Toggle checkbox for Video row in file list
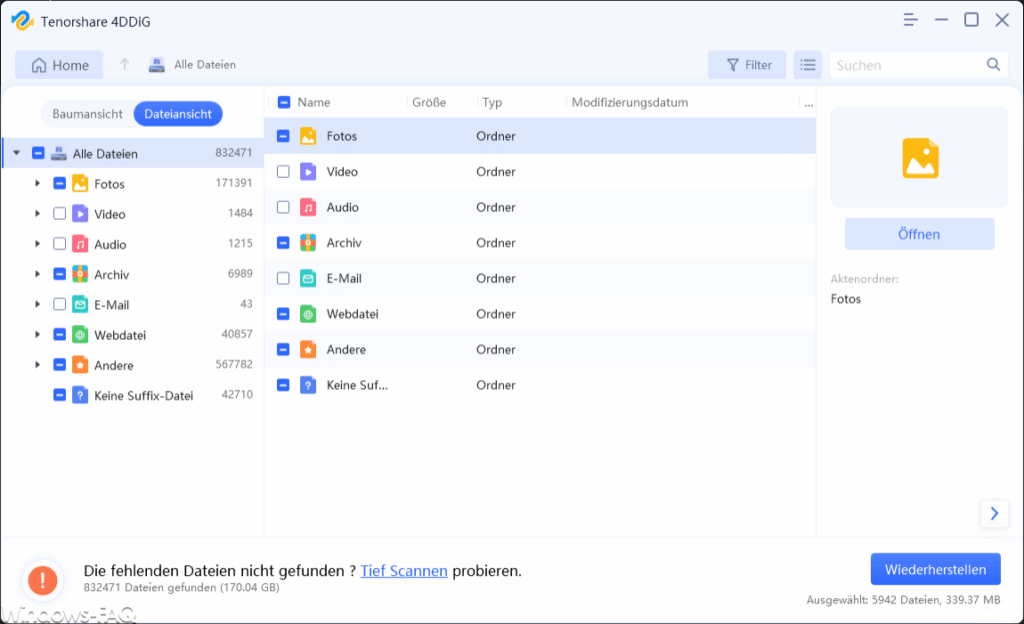Screen dimensions: 1024x624 click(x=283, y=172)
